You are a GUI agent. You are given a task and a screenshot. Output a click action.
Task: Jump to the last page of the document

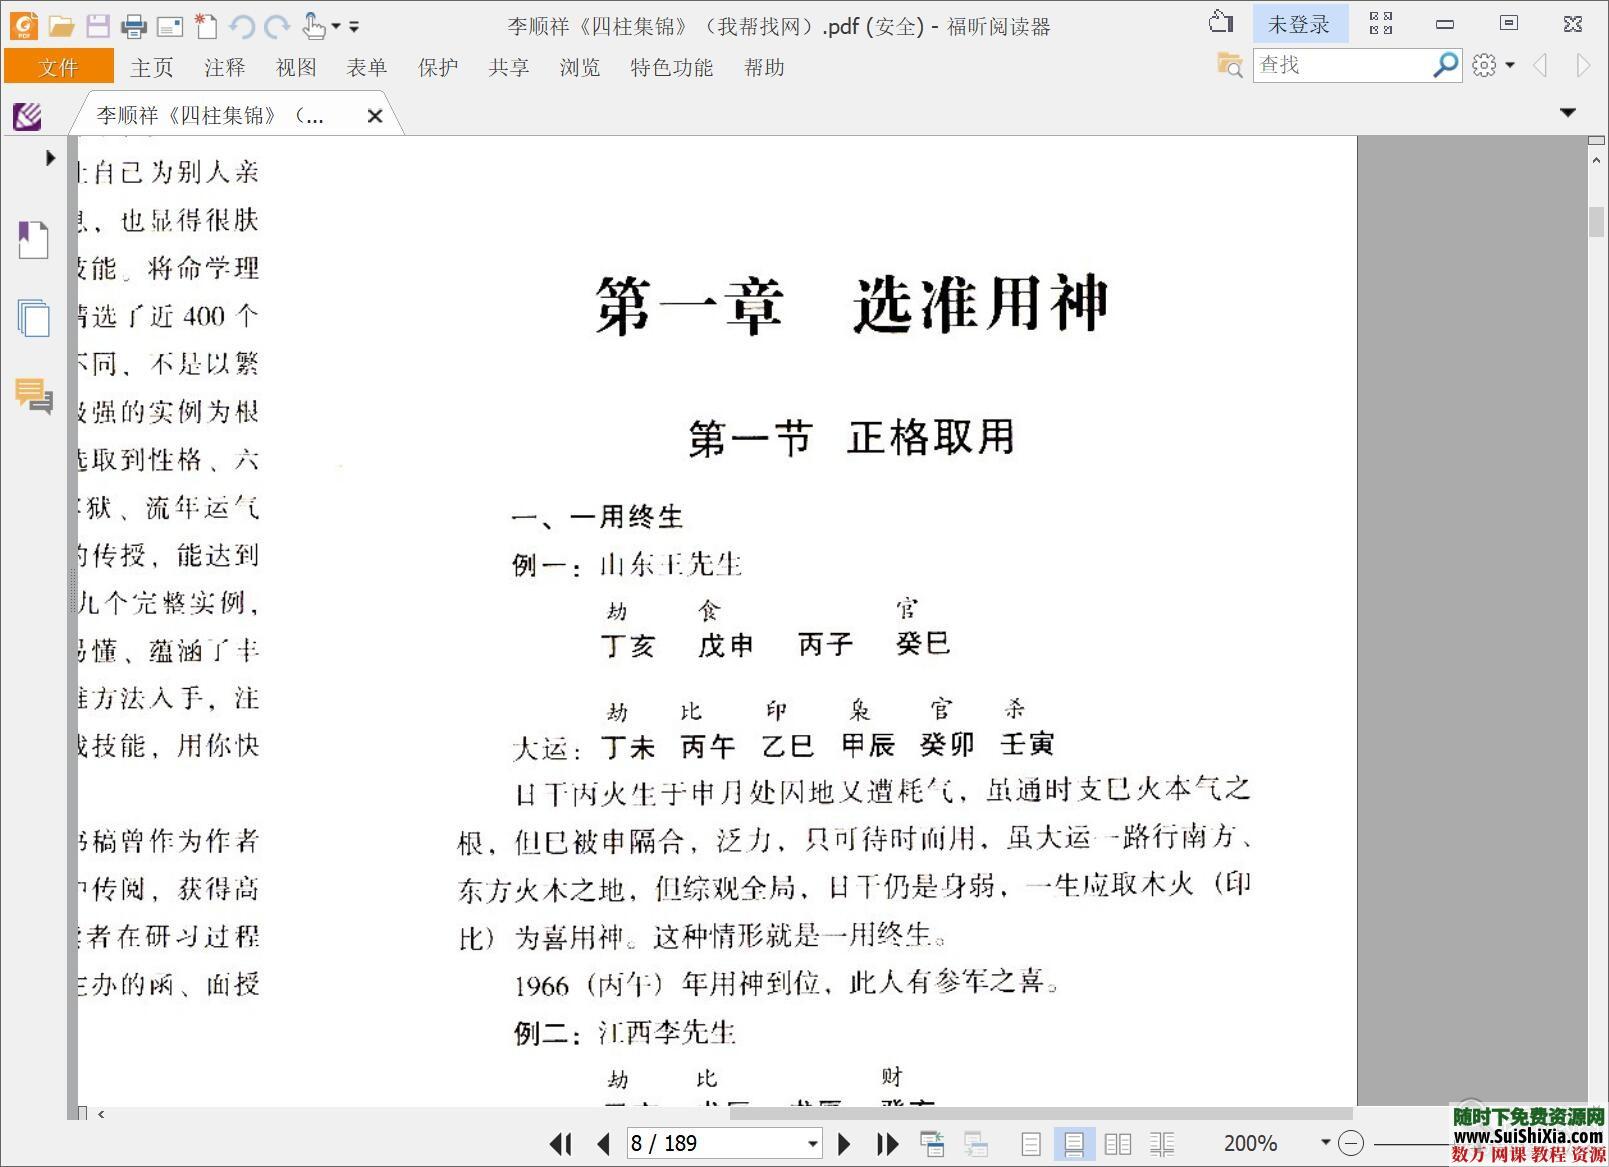point(887,1143)
